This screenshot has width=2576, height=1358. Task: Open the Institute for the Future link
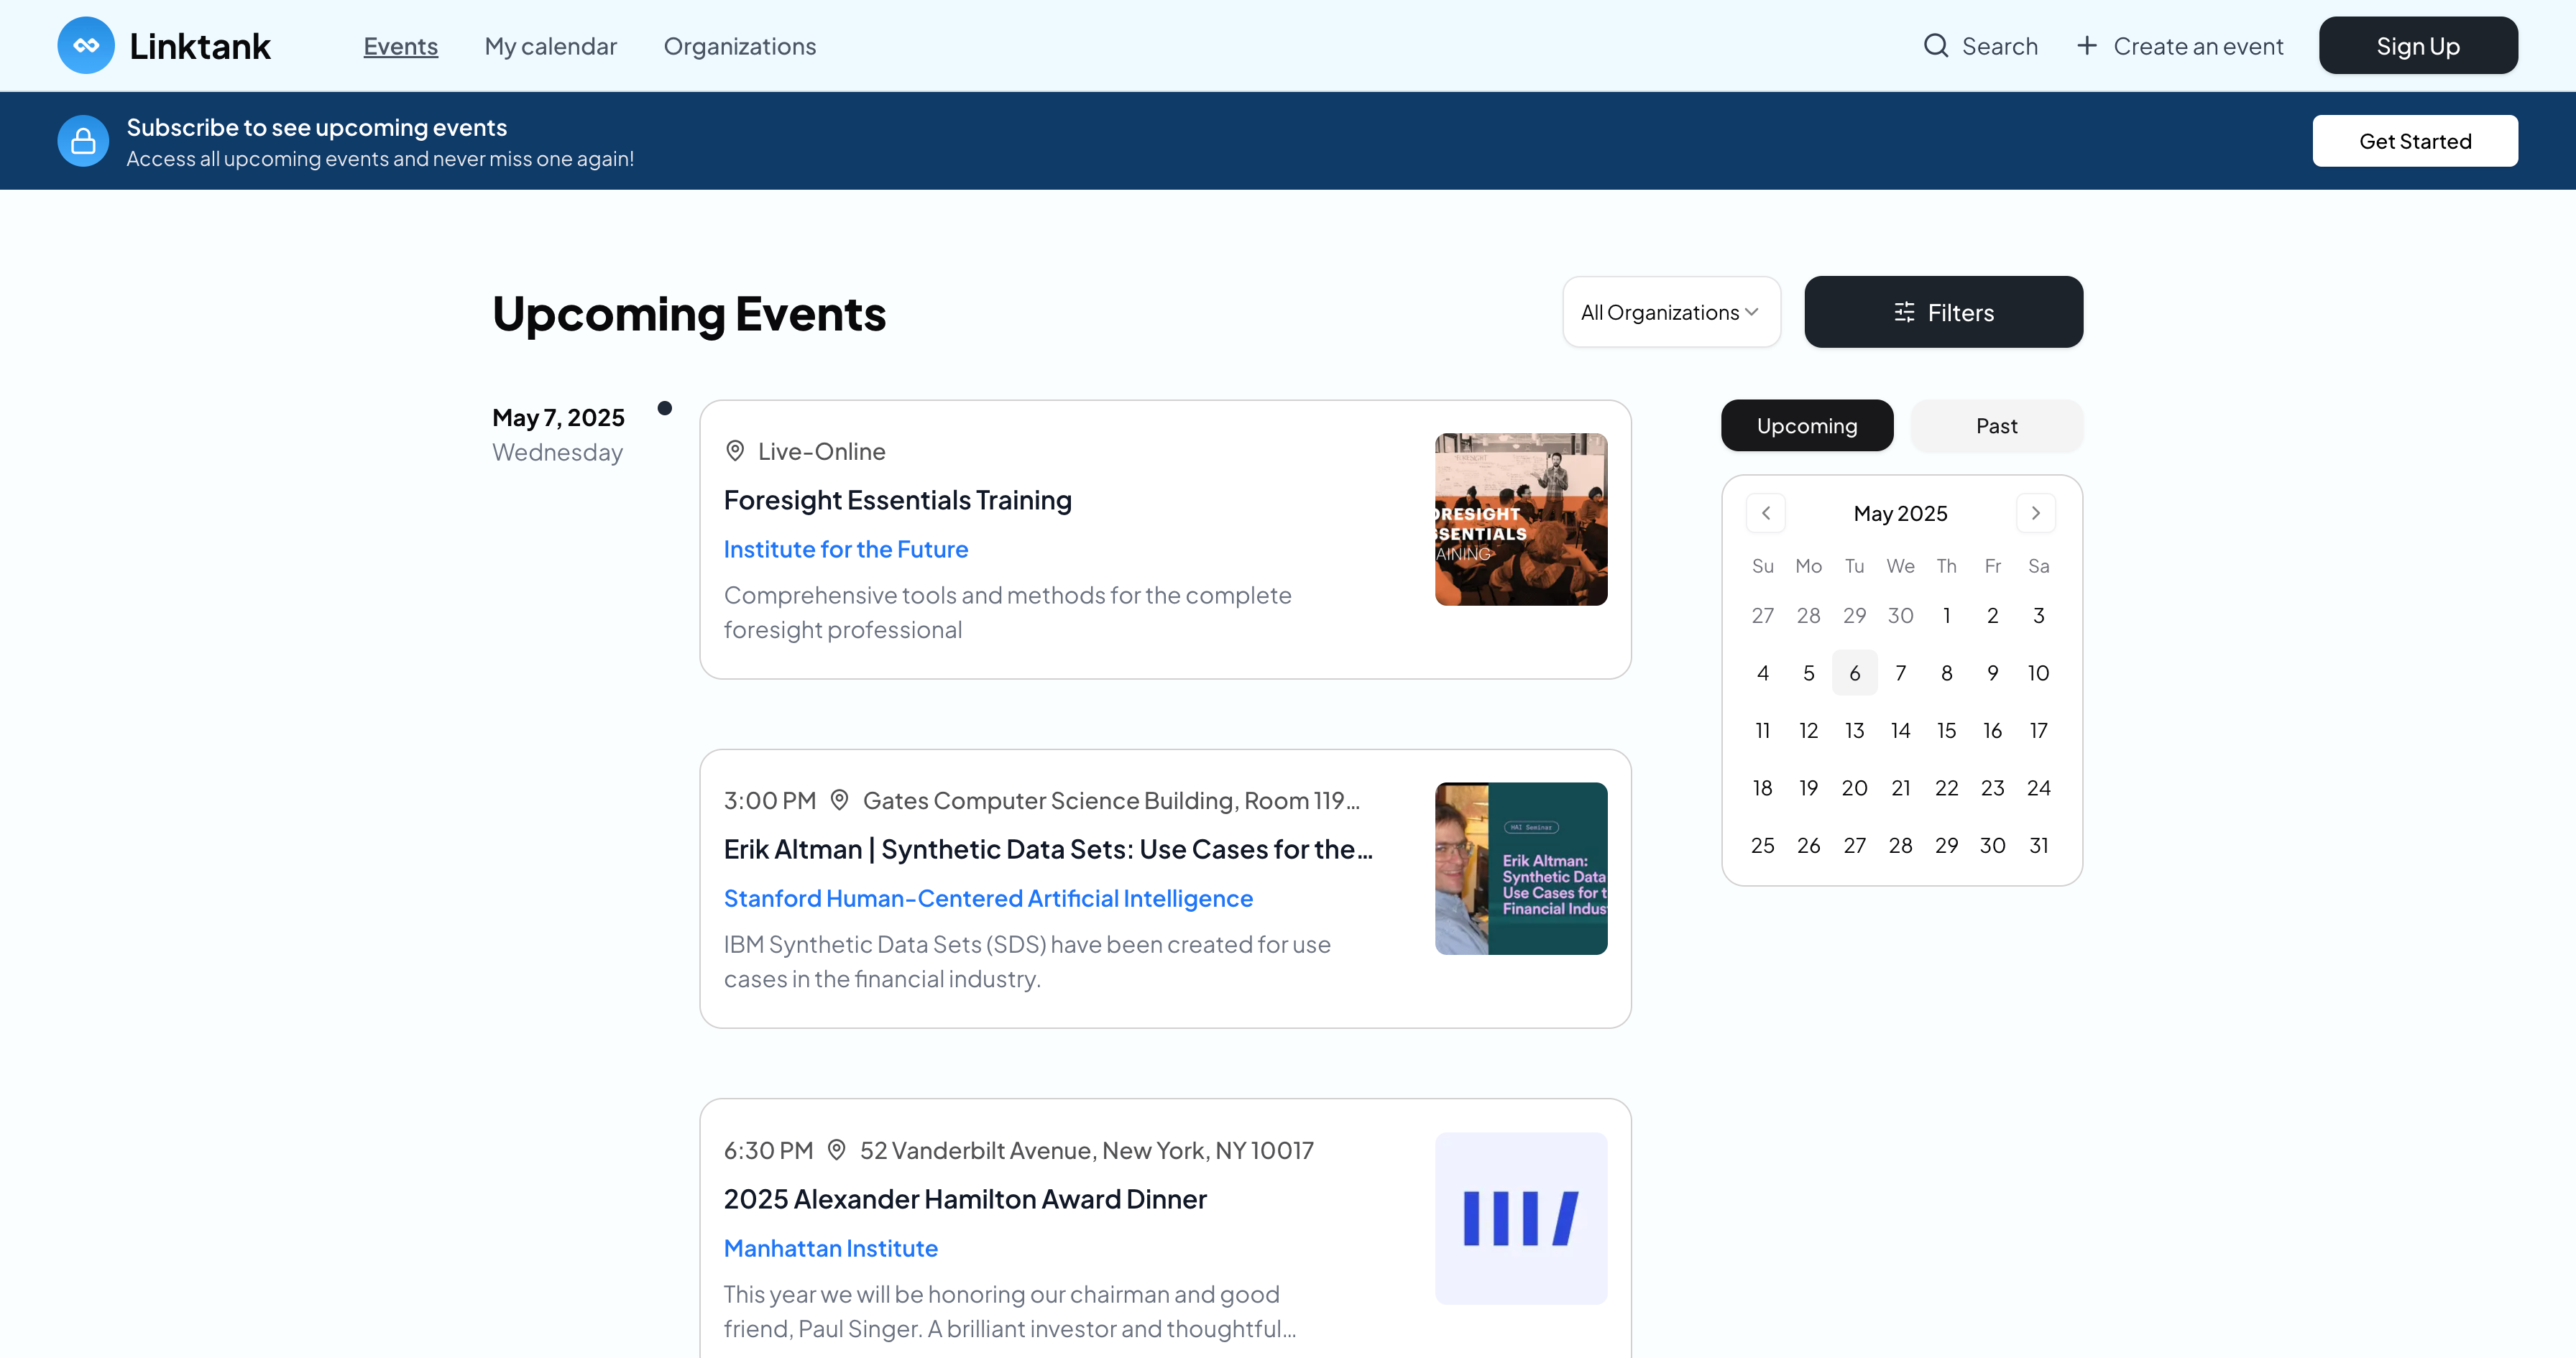pyautogui.click(x=845, y=548)
